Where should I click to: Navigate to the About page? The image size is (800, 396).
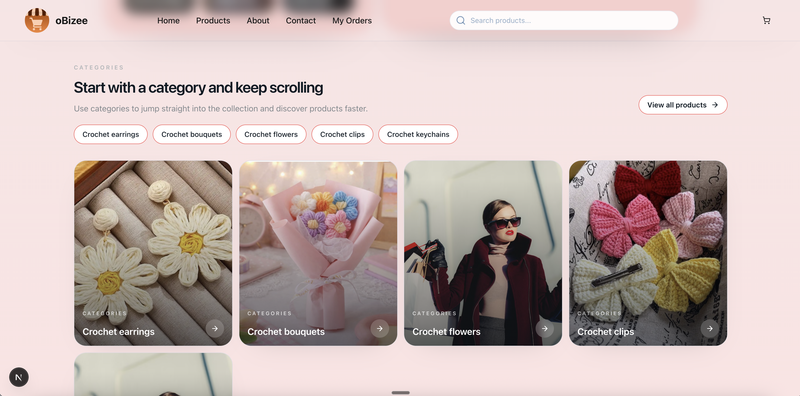[x=258, y=20]
